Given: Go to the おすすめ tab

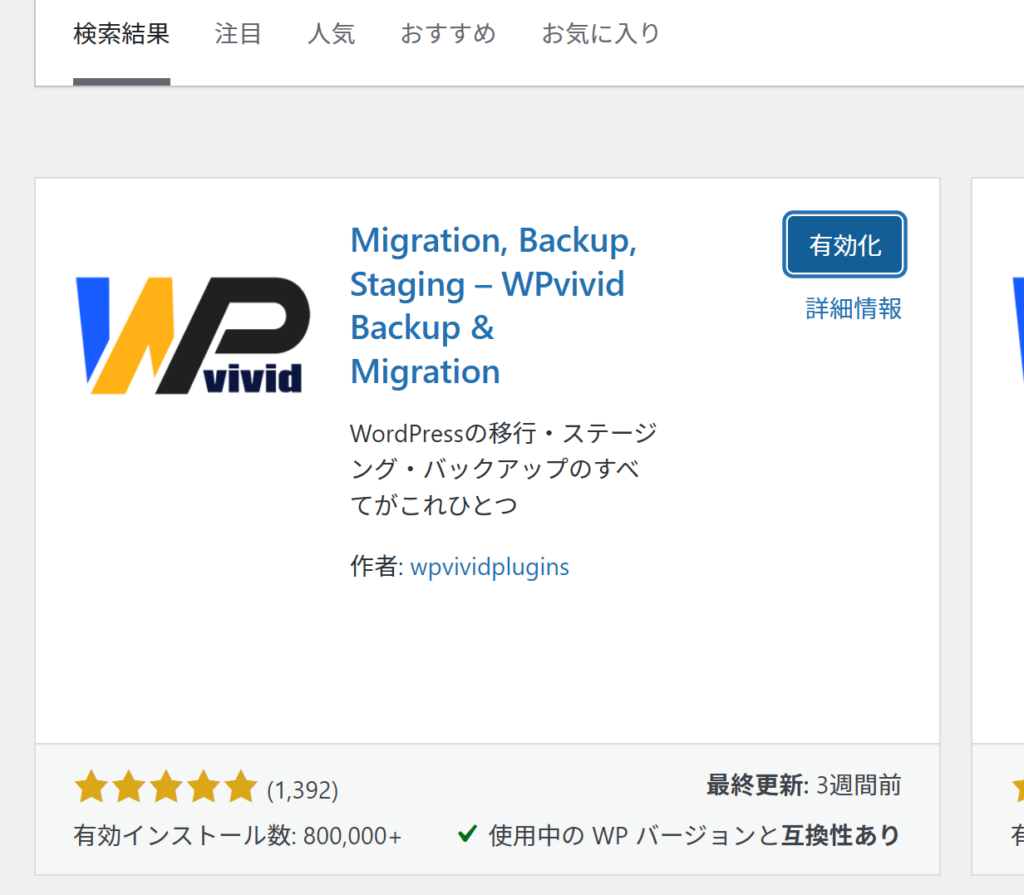Looking at the screenshot, I should pyautogui.click(x=448, y=34).
